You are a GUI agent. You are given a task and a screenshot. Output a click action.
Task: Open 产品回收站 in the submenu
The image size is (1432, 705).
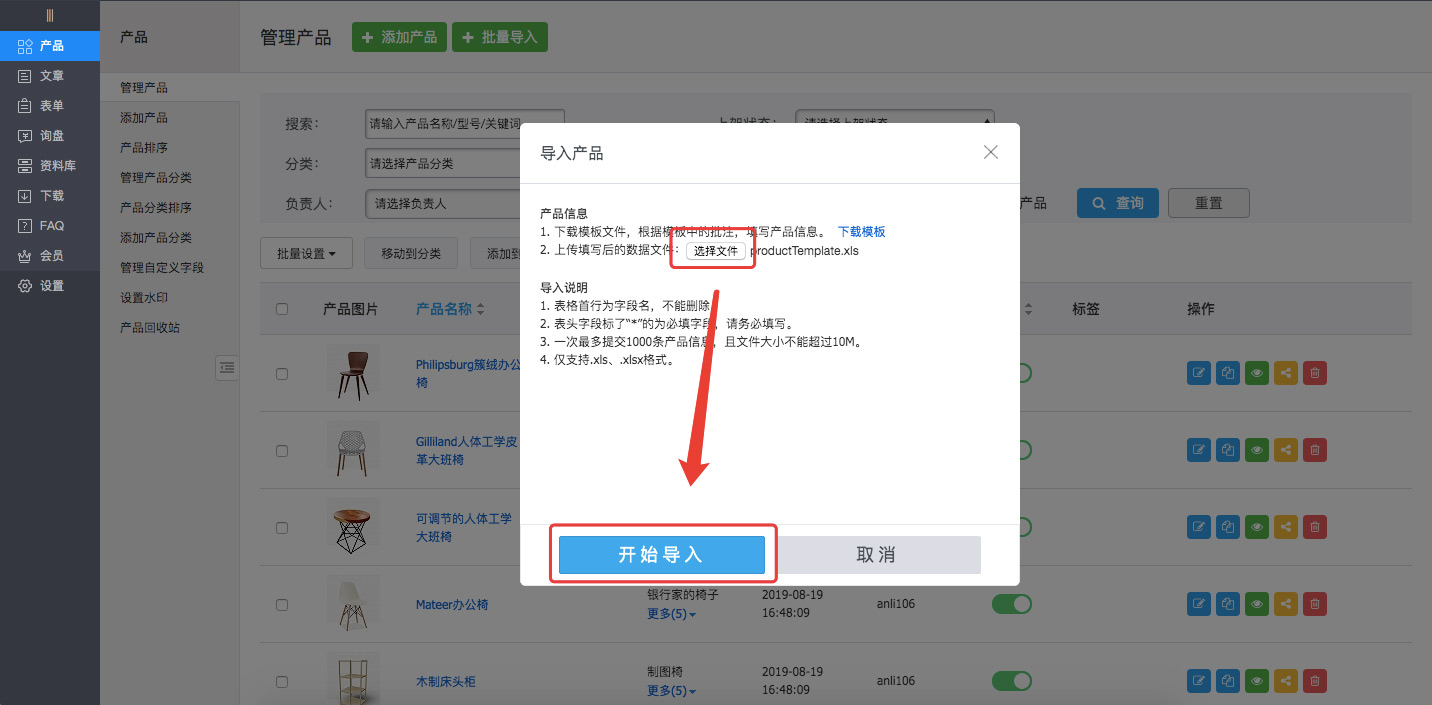150,328
